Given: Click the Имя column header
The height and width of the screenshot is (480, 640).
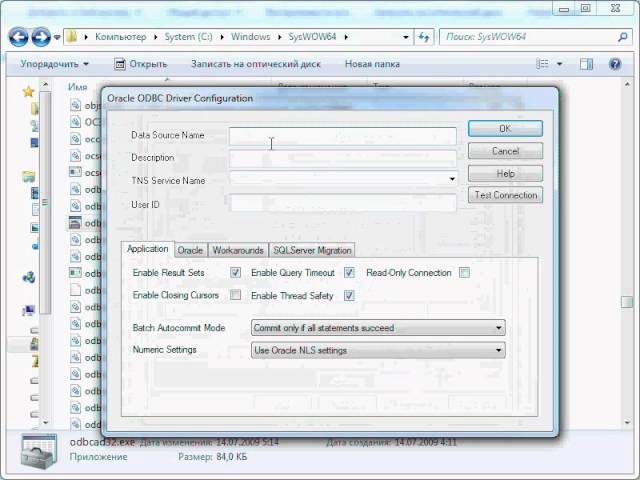Looking at the screenshot, I should point(78,87).
